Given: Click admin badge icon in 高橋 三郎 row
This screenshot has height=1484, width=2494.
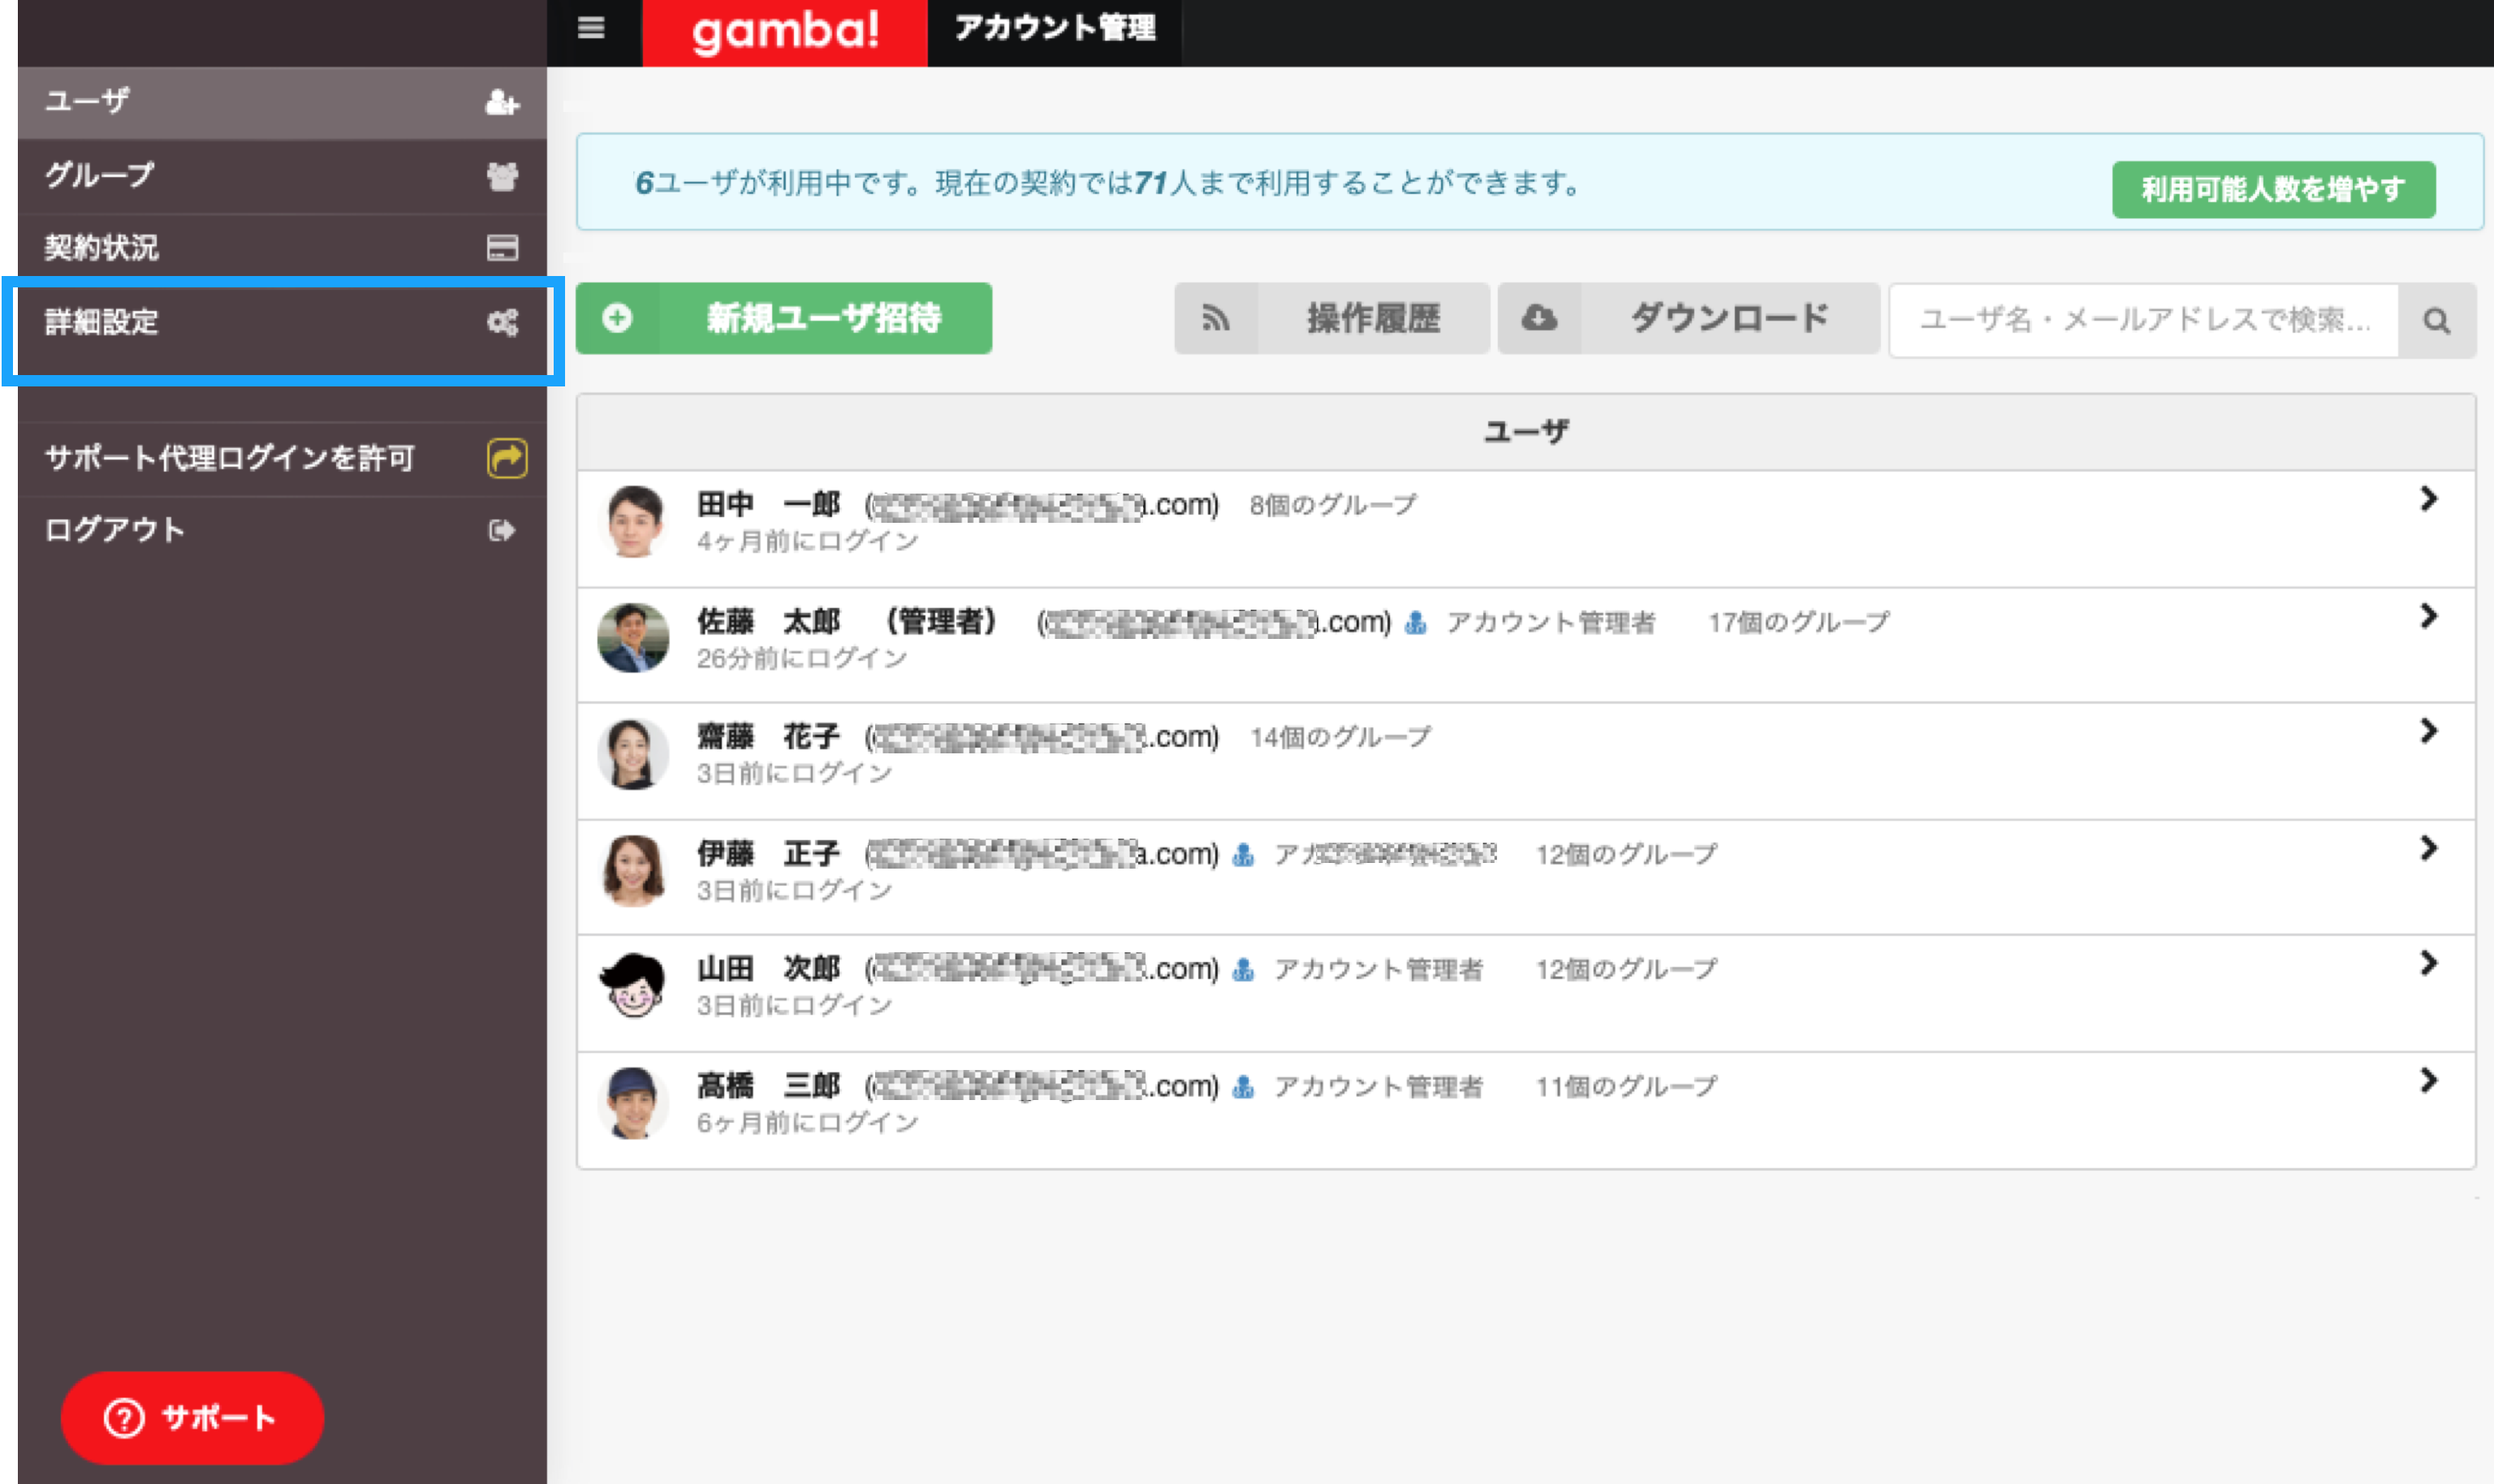Looking at the screenshot, I should 1243,1086.
